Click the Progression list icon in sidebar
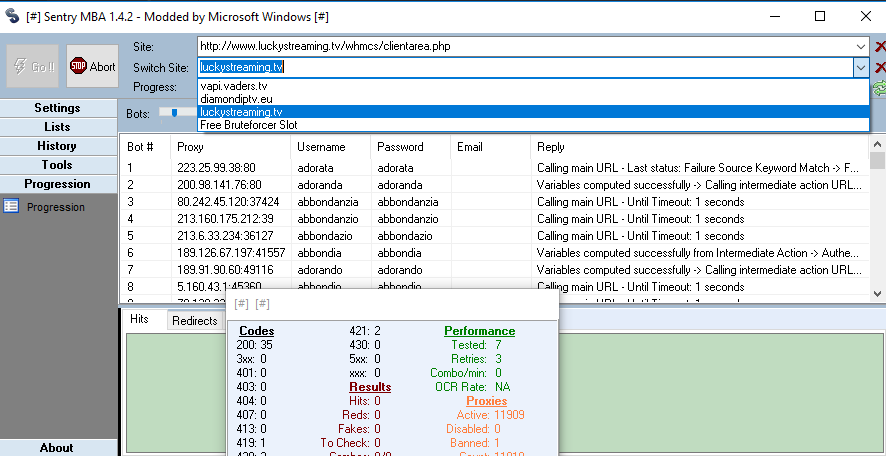886x456 pixels. 11,207
